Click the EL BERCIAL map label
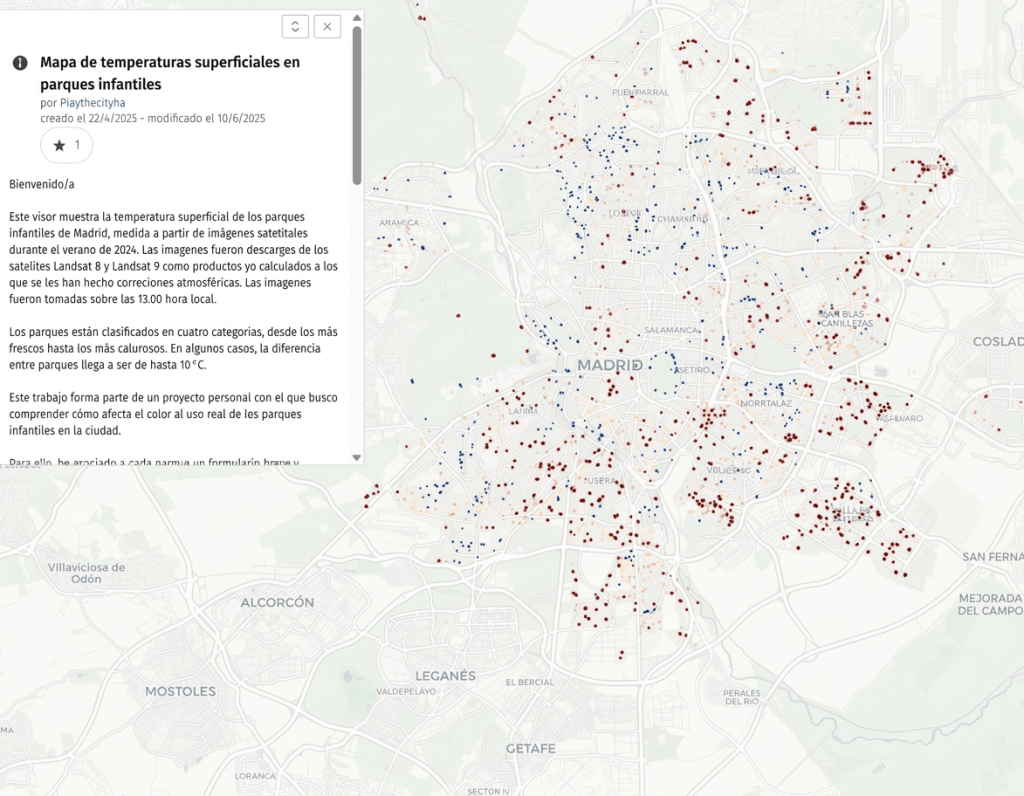1024x796 pixels. click(530, 682)
